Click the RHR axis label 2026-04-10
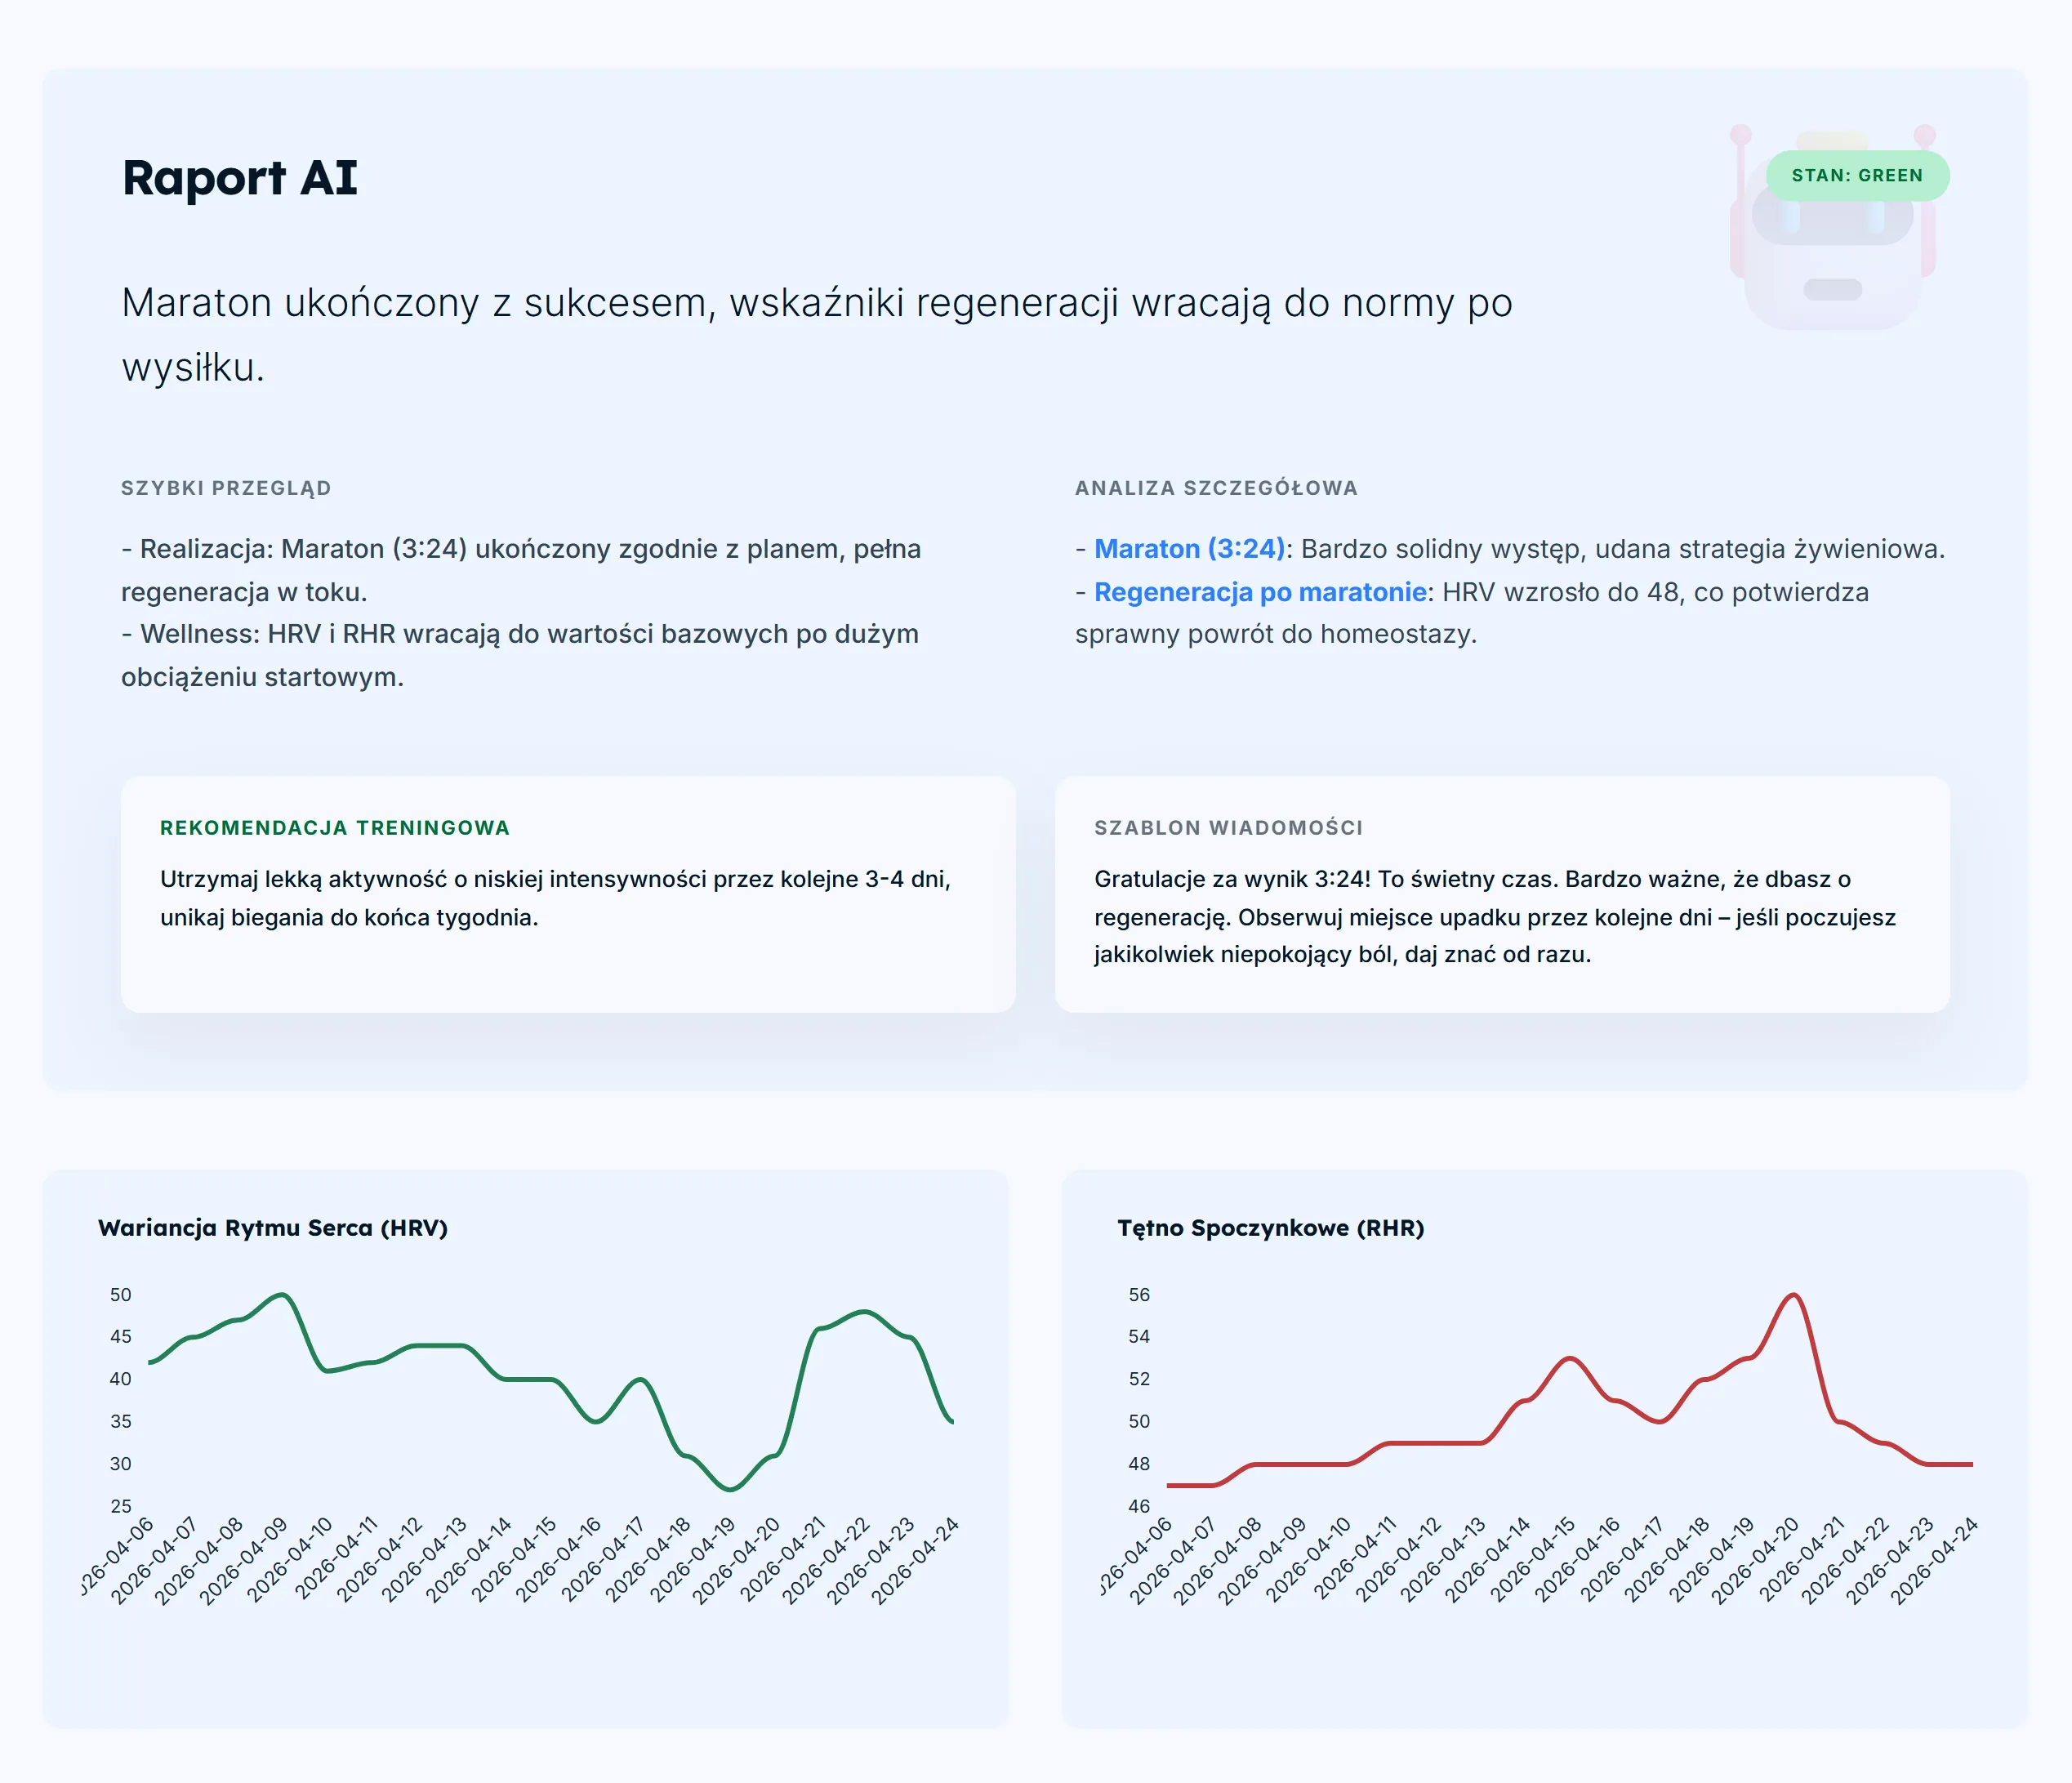2072x1783 pixels. [1310, 1559]
